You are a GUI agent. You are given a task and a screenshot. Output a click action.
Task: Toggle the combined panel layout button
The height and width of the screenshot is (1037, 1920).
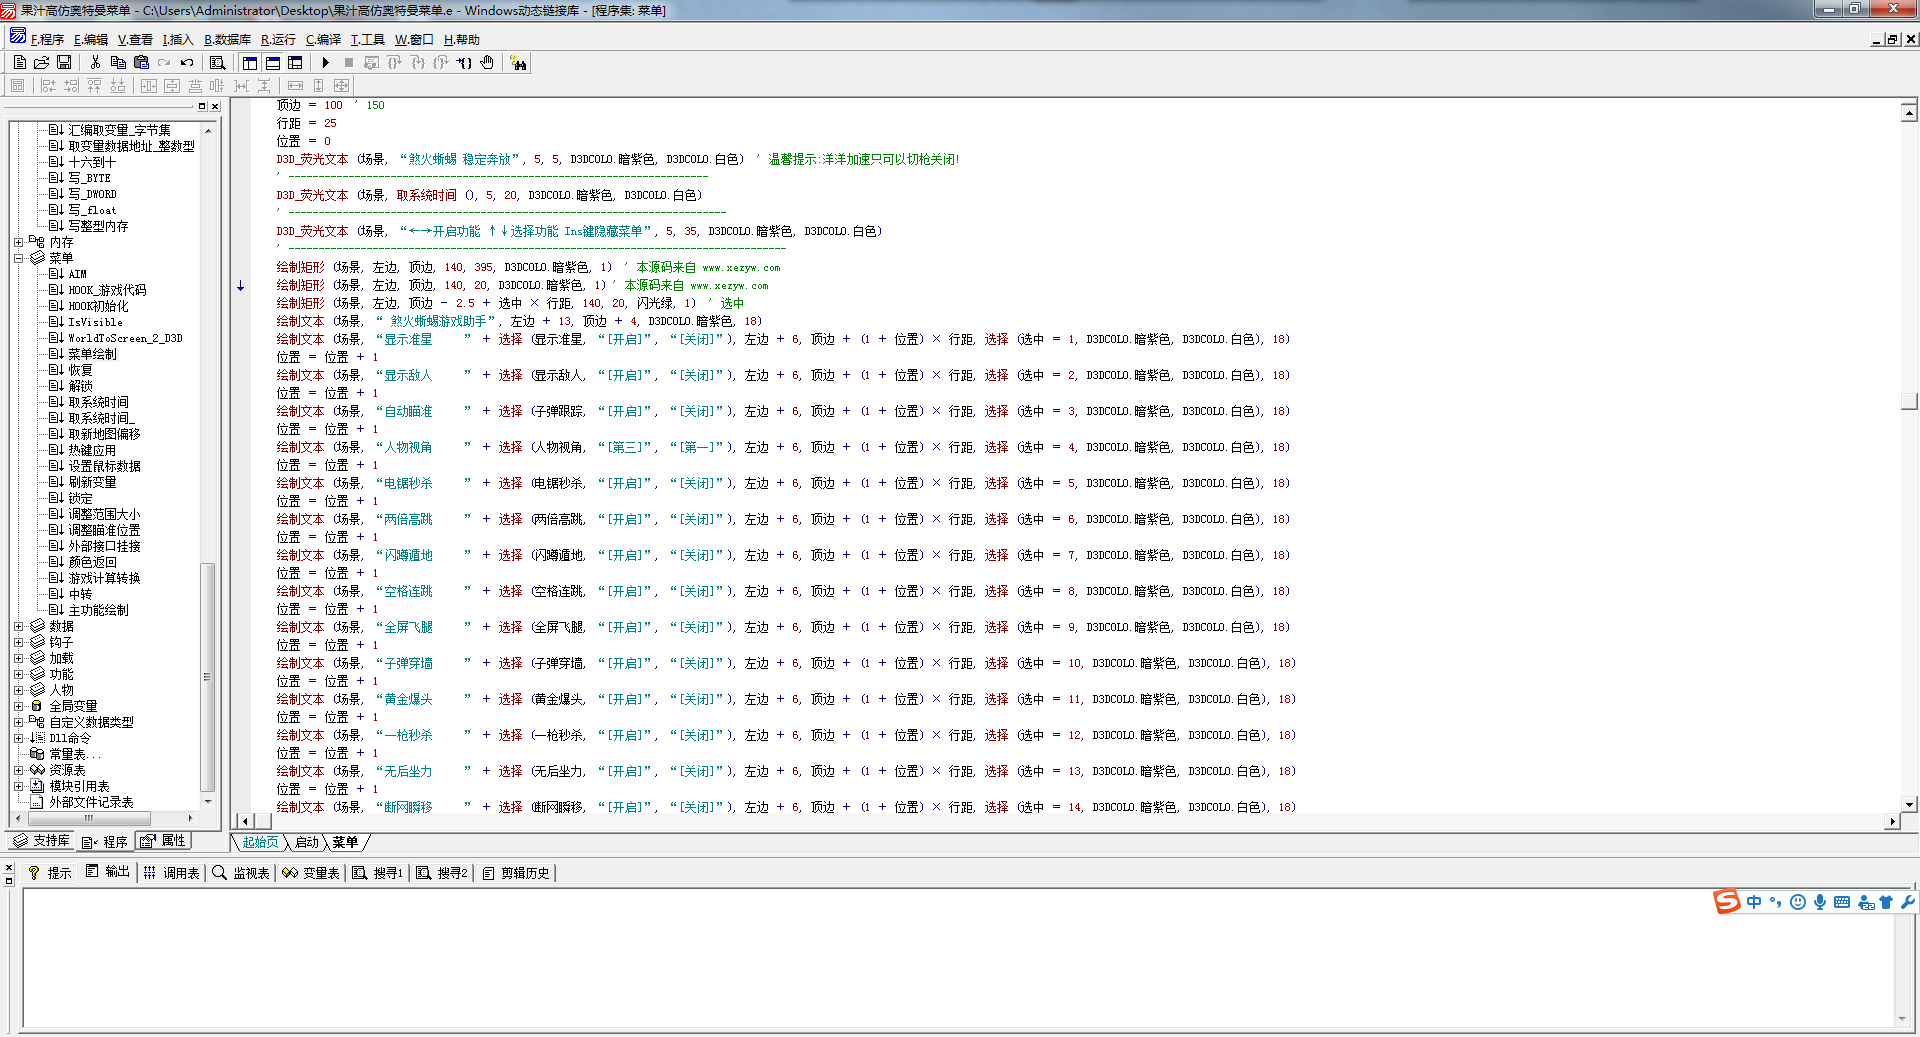coord(295,63)
